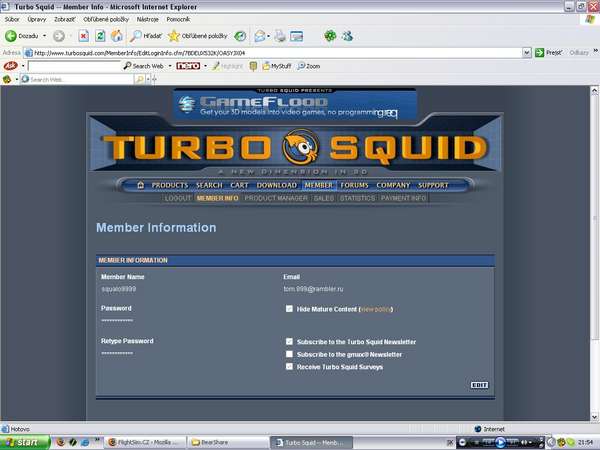Click the yellow note icon beside Highlight
Screen dimensions: 600x450
[x=253, y=66]
